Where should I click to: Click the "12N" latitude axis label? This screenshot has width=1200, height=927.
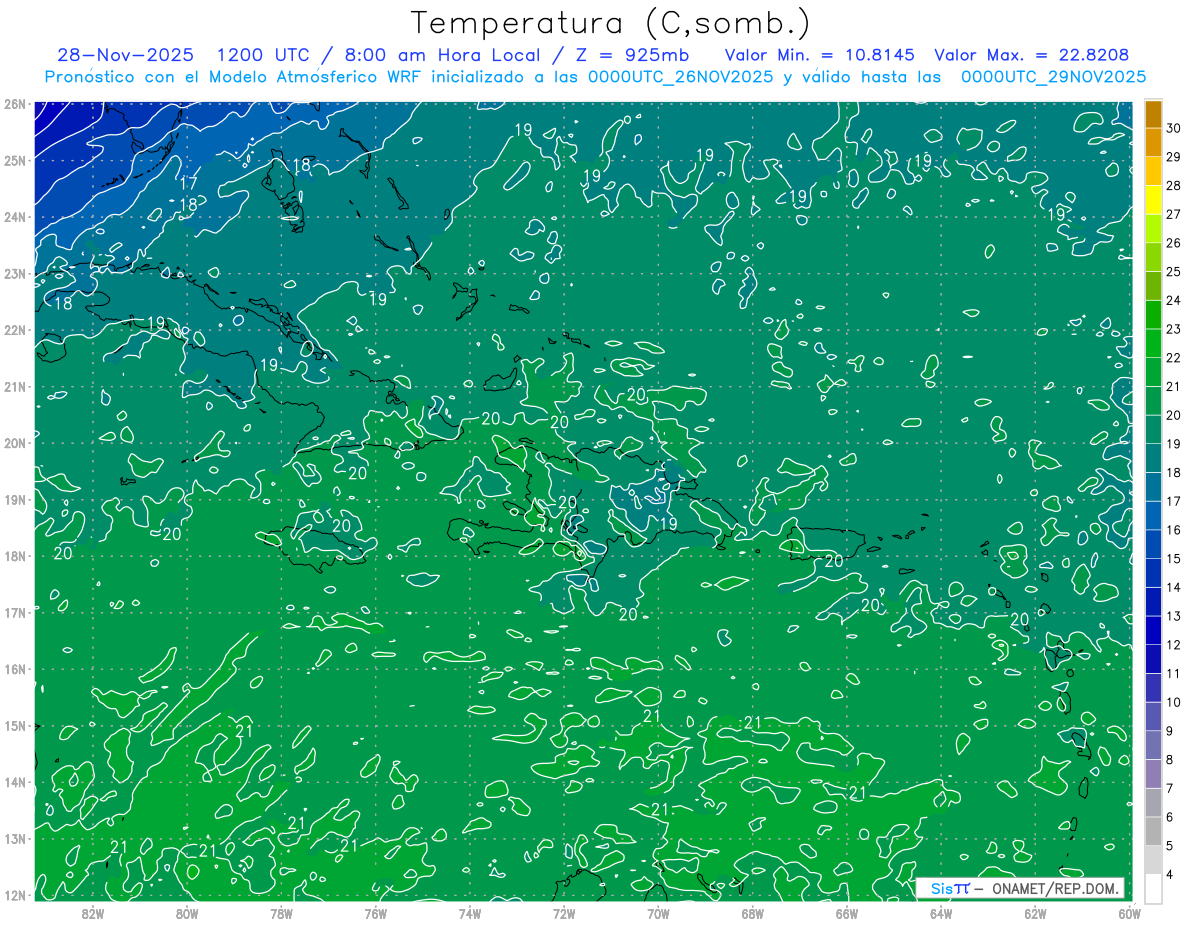[14, 895]
